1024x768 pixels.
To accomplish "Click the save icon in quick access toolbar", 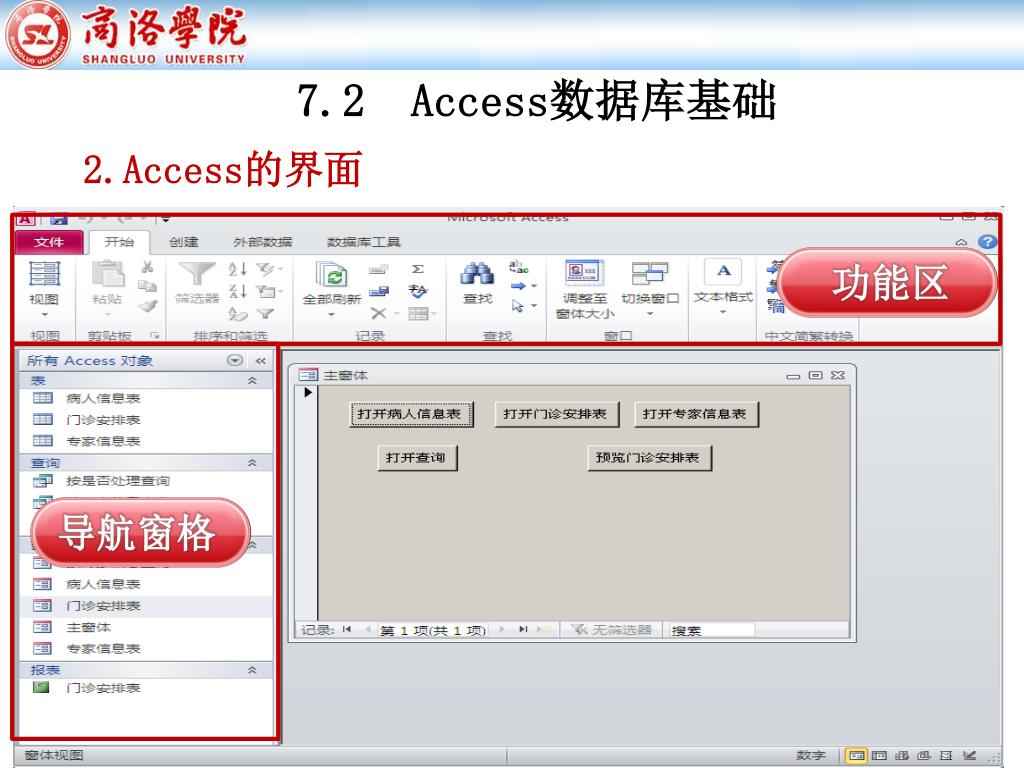I will click(59, 219).
